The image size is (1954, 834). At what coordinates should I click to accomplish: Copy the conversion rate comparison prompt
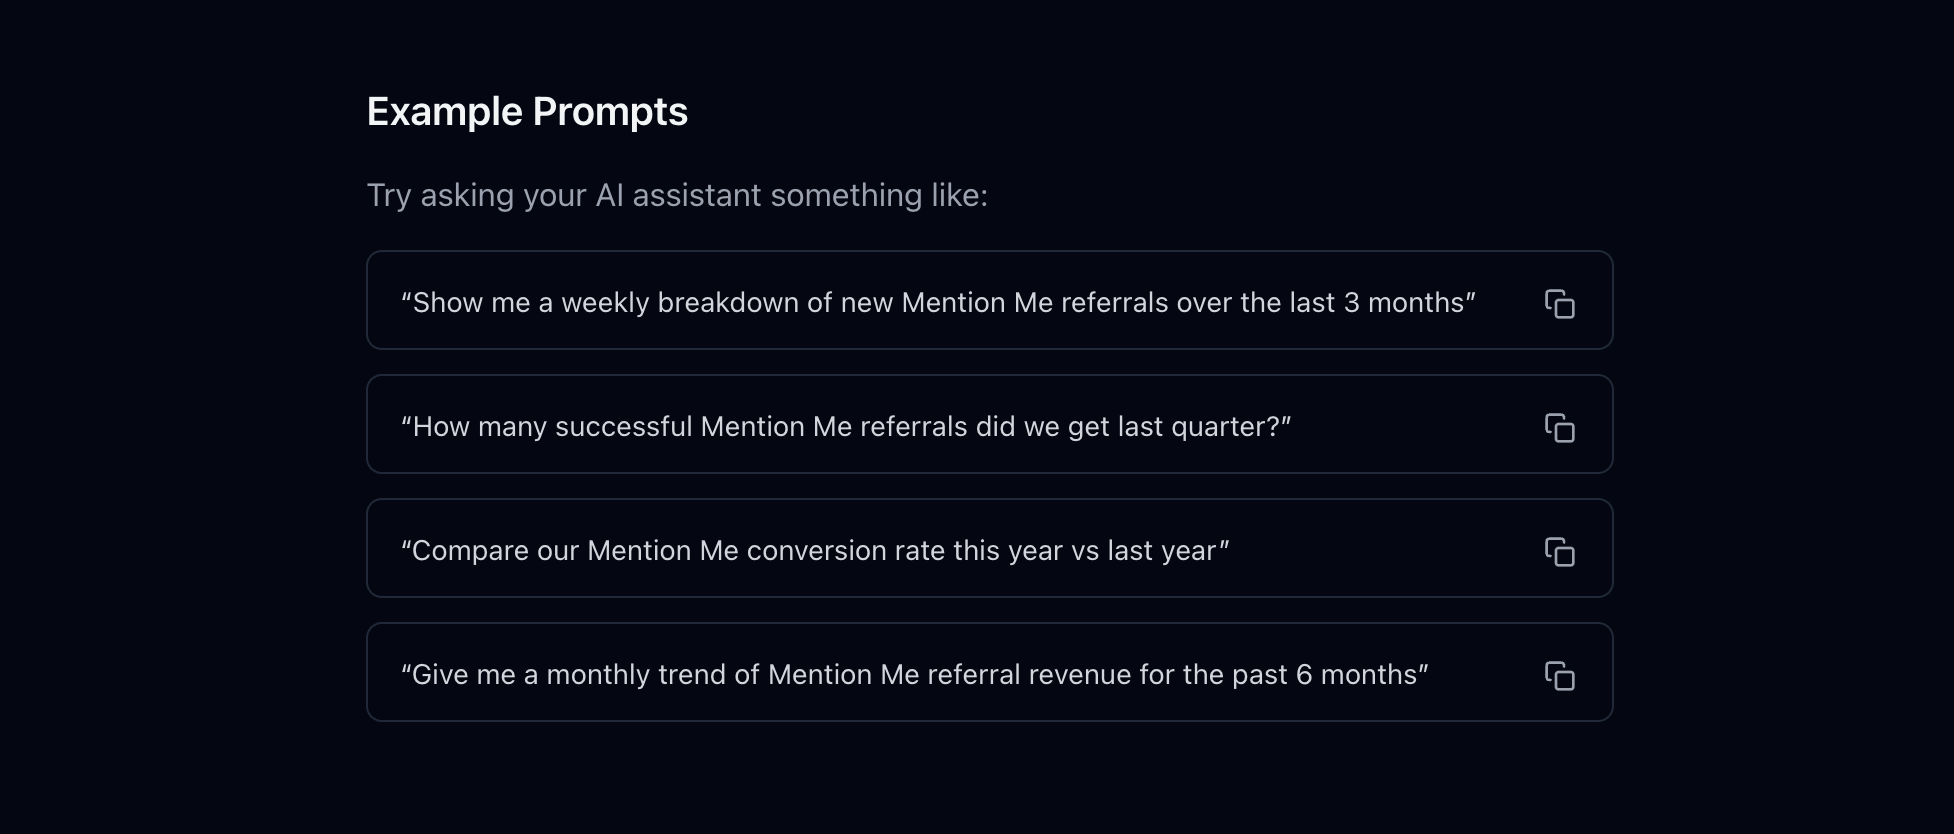click(x=1559, y=552)
